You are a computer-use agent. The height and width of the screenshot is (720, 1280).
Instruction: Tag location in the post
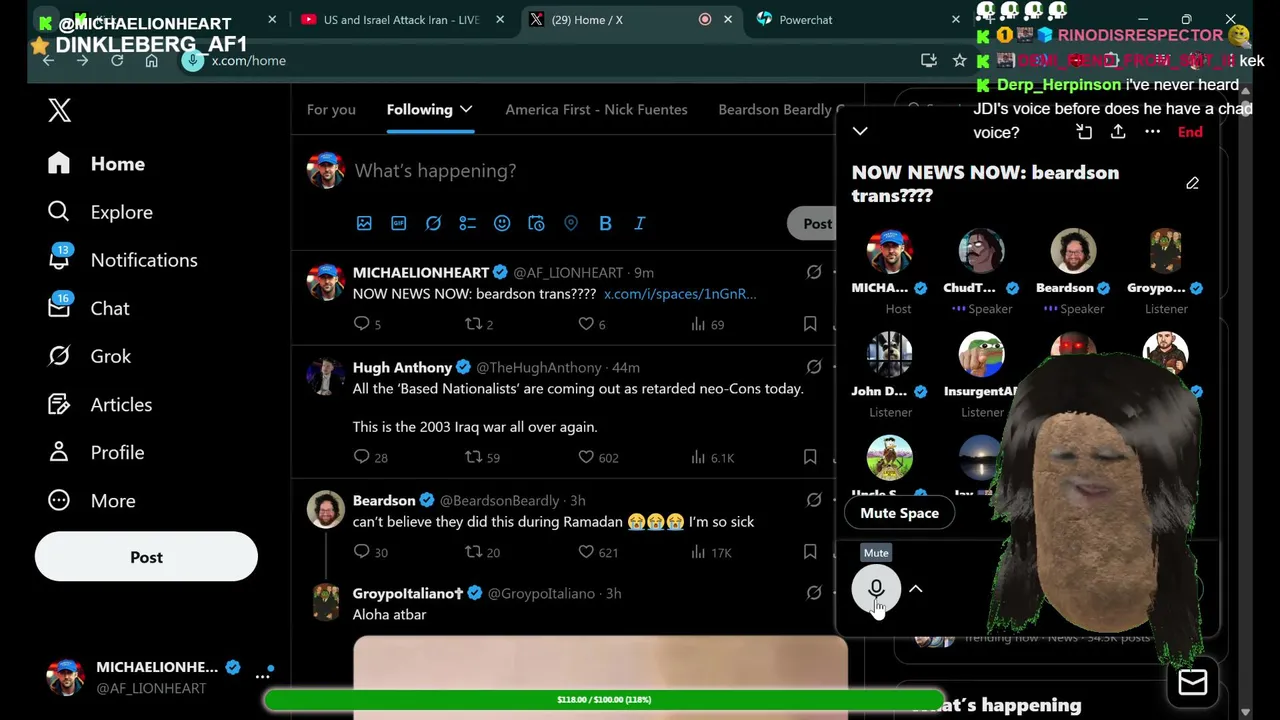[570, 223]
